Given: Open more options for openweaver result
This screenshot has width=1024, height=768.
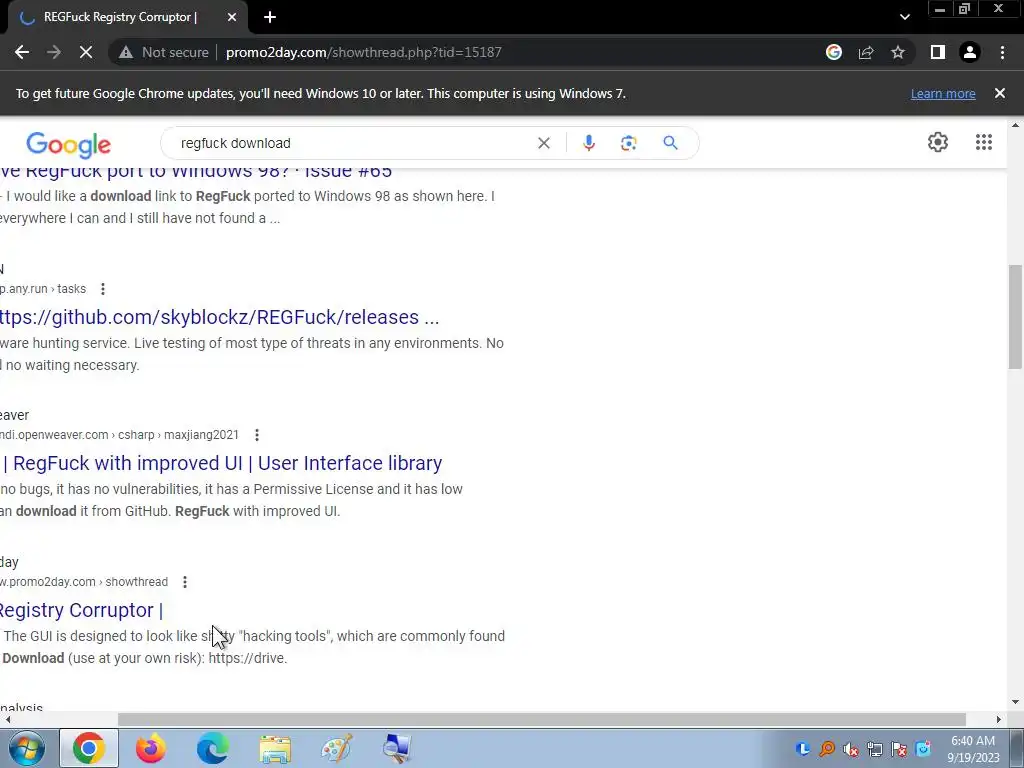Looking at the screenshot, I should tap(257, 435).
